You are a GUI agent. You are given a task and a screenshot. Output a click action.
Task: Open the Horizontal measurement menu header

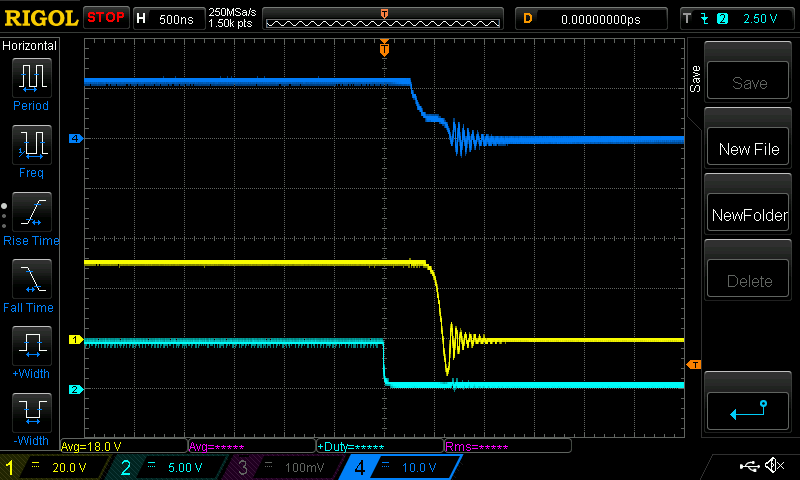(x=30, y=45)
